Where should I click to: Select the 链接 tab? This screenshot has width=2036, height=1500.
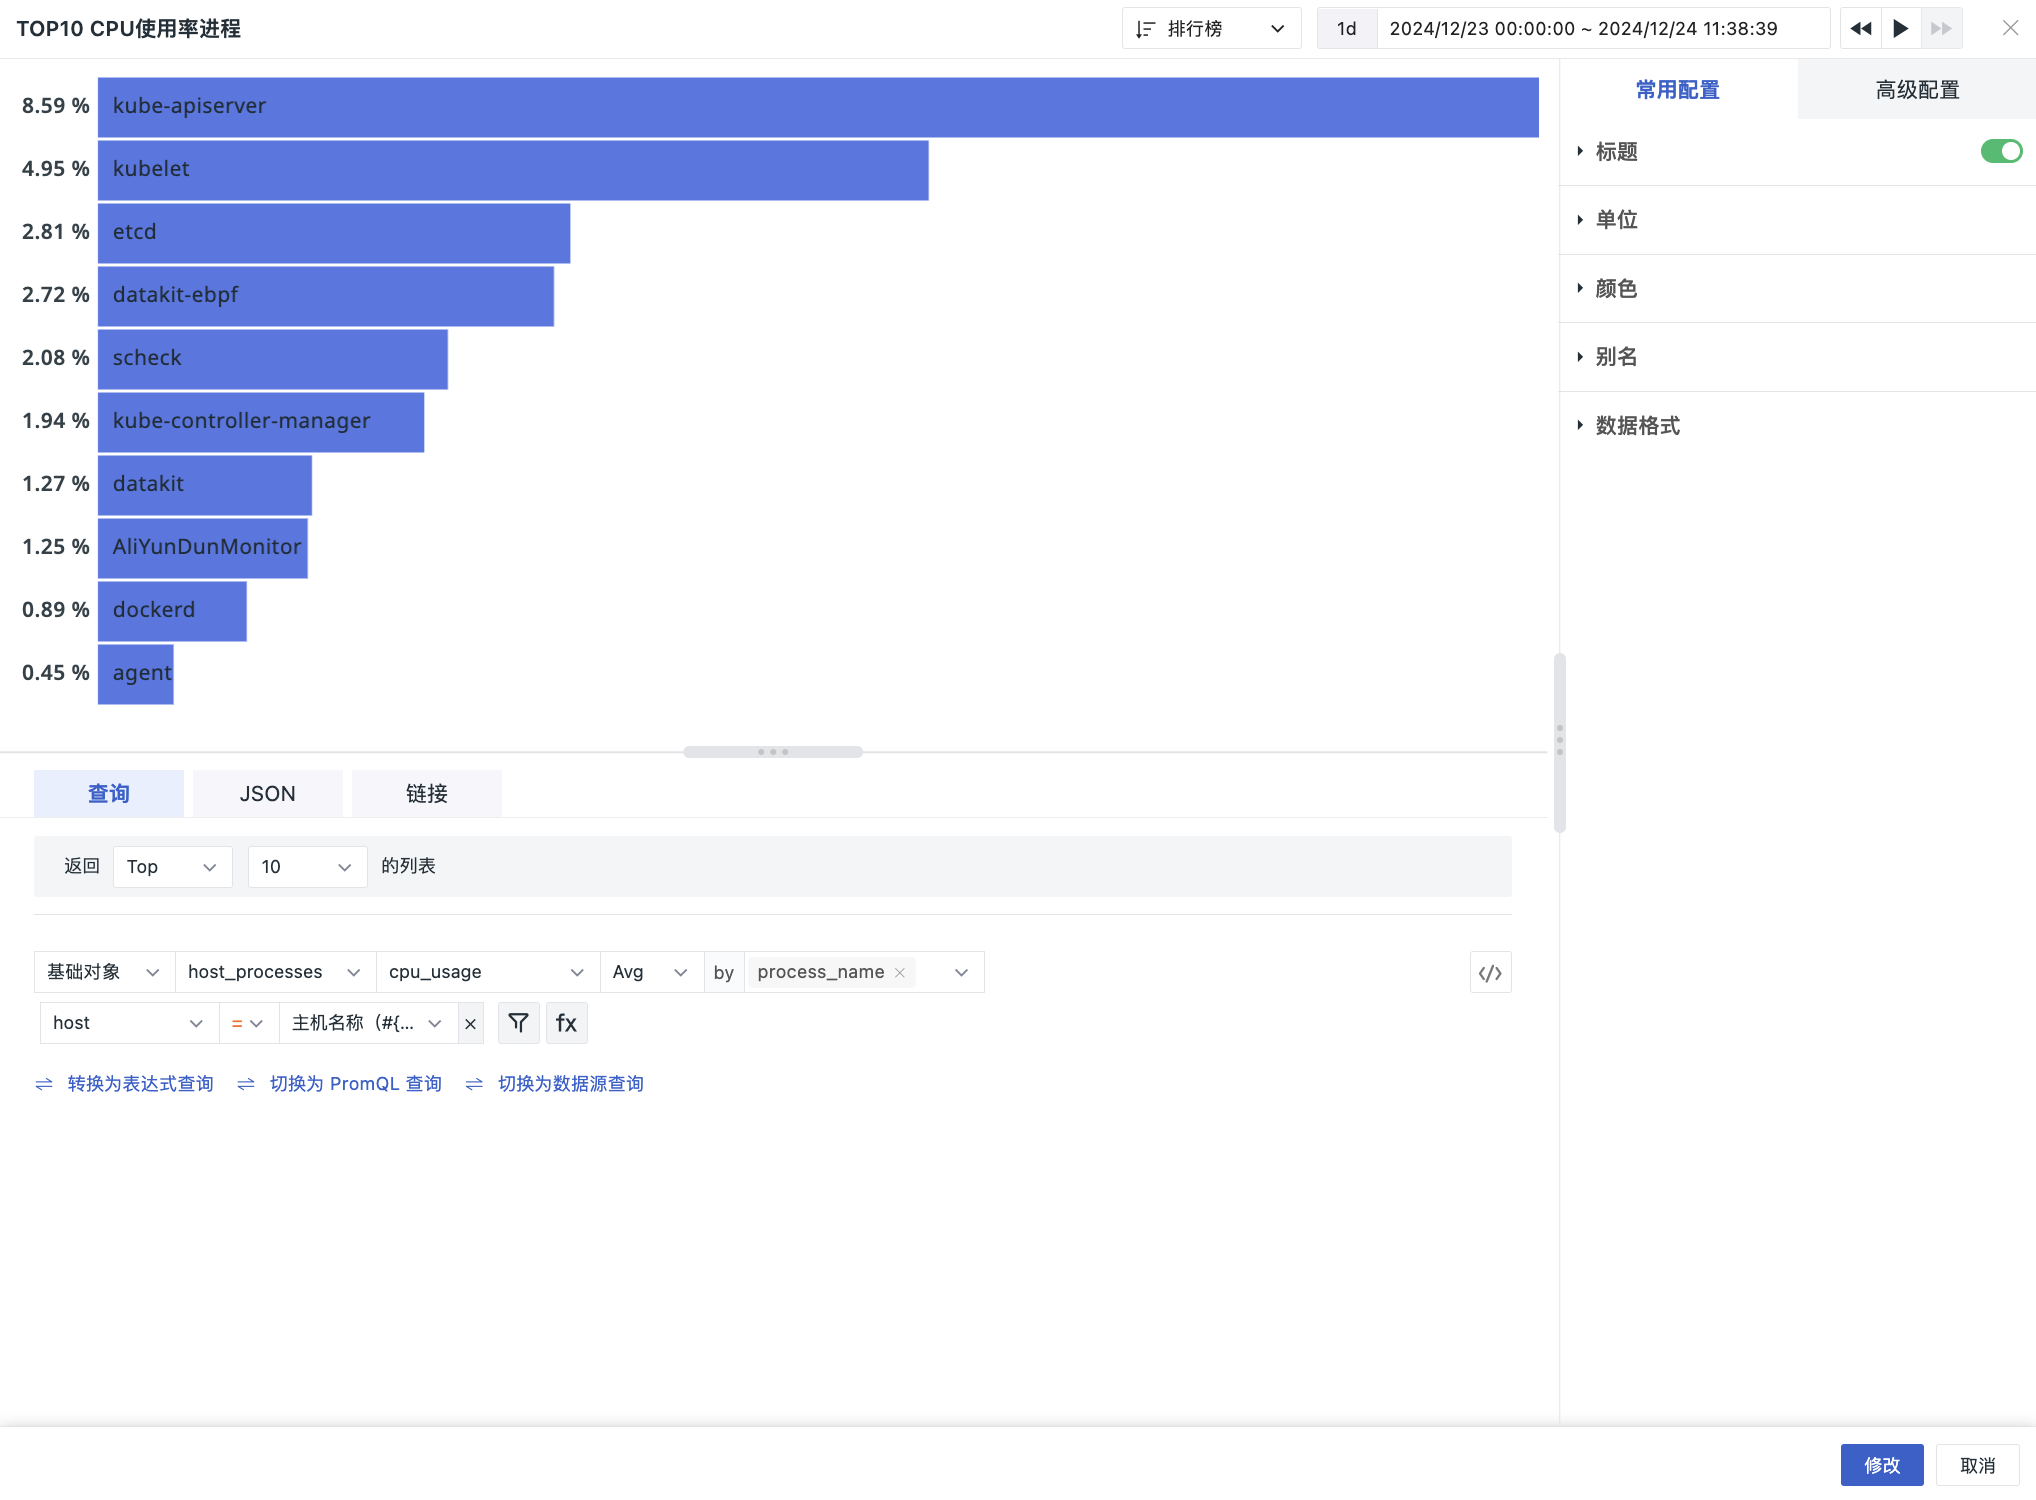(427, 794)
